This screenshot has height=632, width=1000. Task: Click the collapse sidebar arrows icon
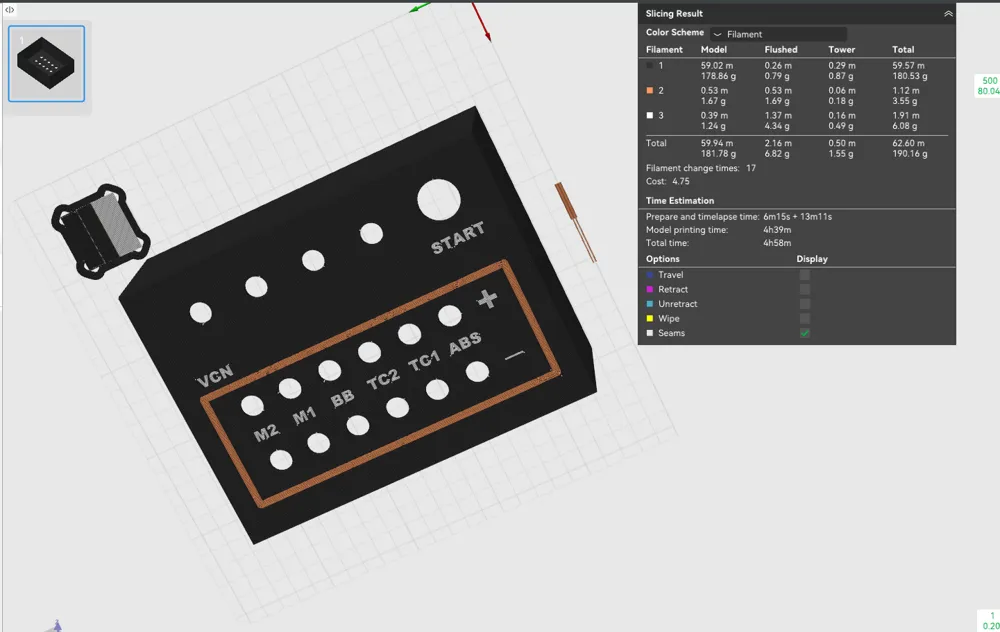coord(10,10)
